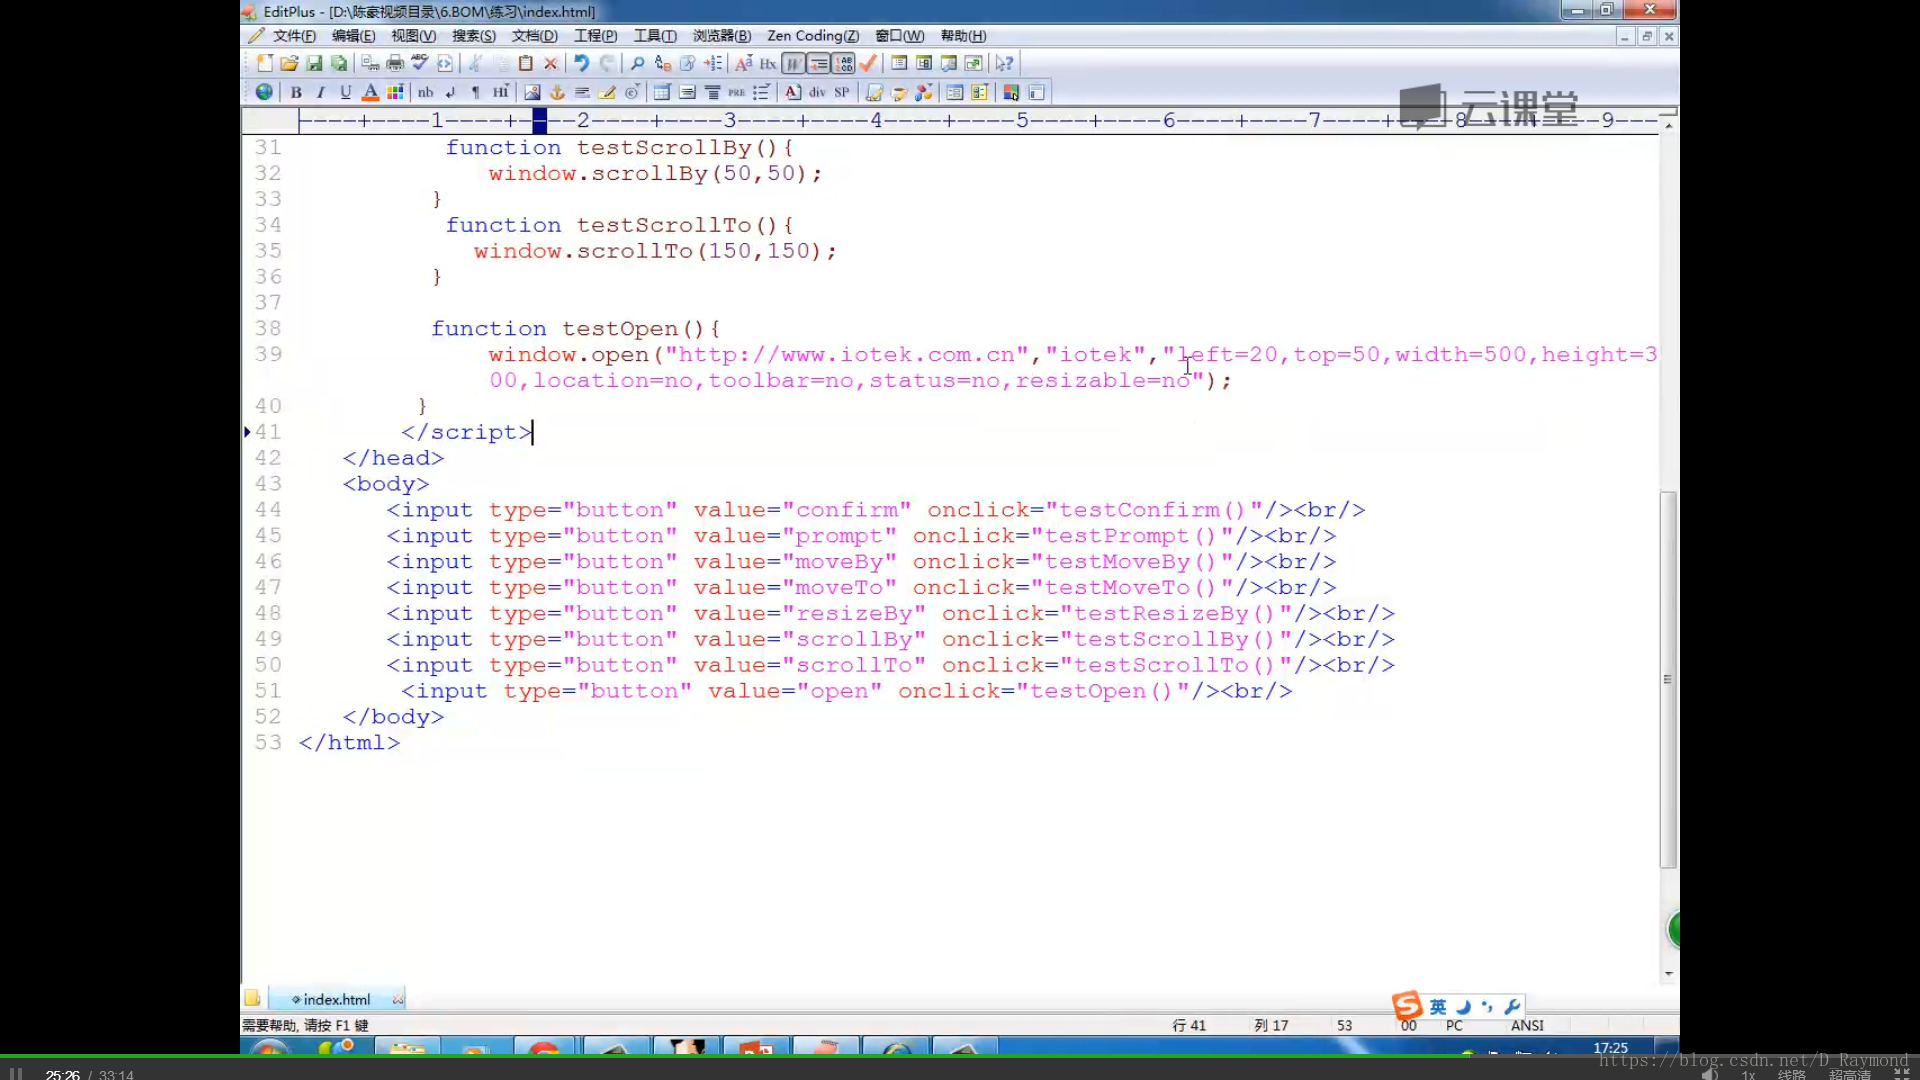Apply bold with the B icon
Screen dimensions: 1920x1080
click(296, 92)
